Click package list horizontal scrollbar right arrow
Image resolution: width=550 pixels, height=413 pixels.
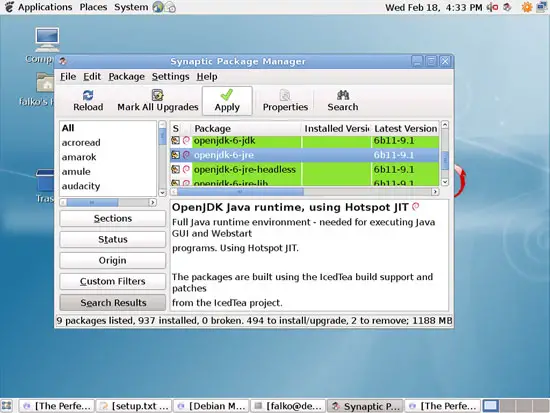(x=435, y=192)
